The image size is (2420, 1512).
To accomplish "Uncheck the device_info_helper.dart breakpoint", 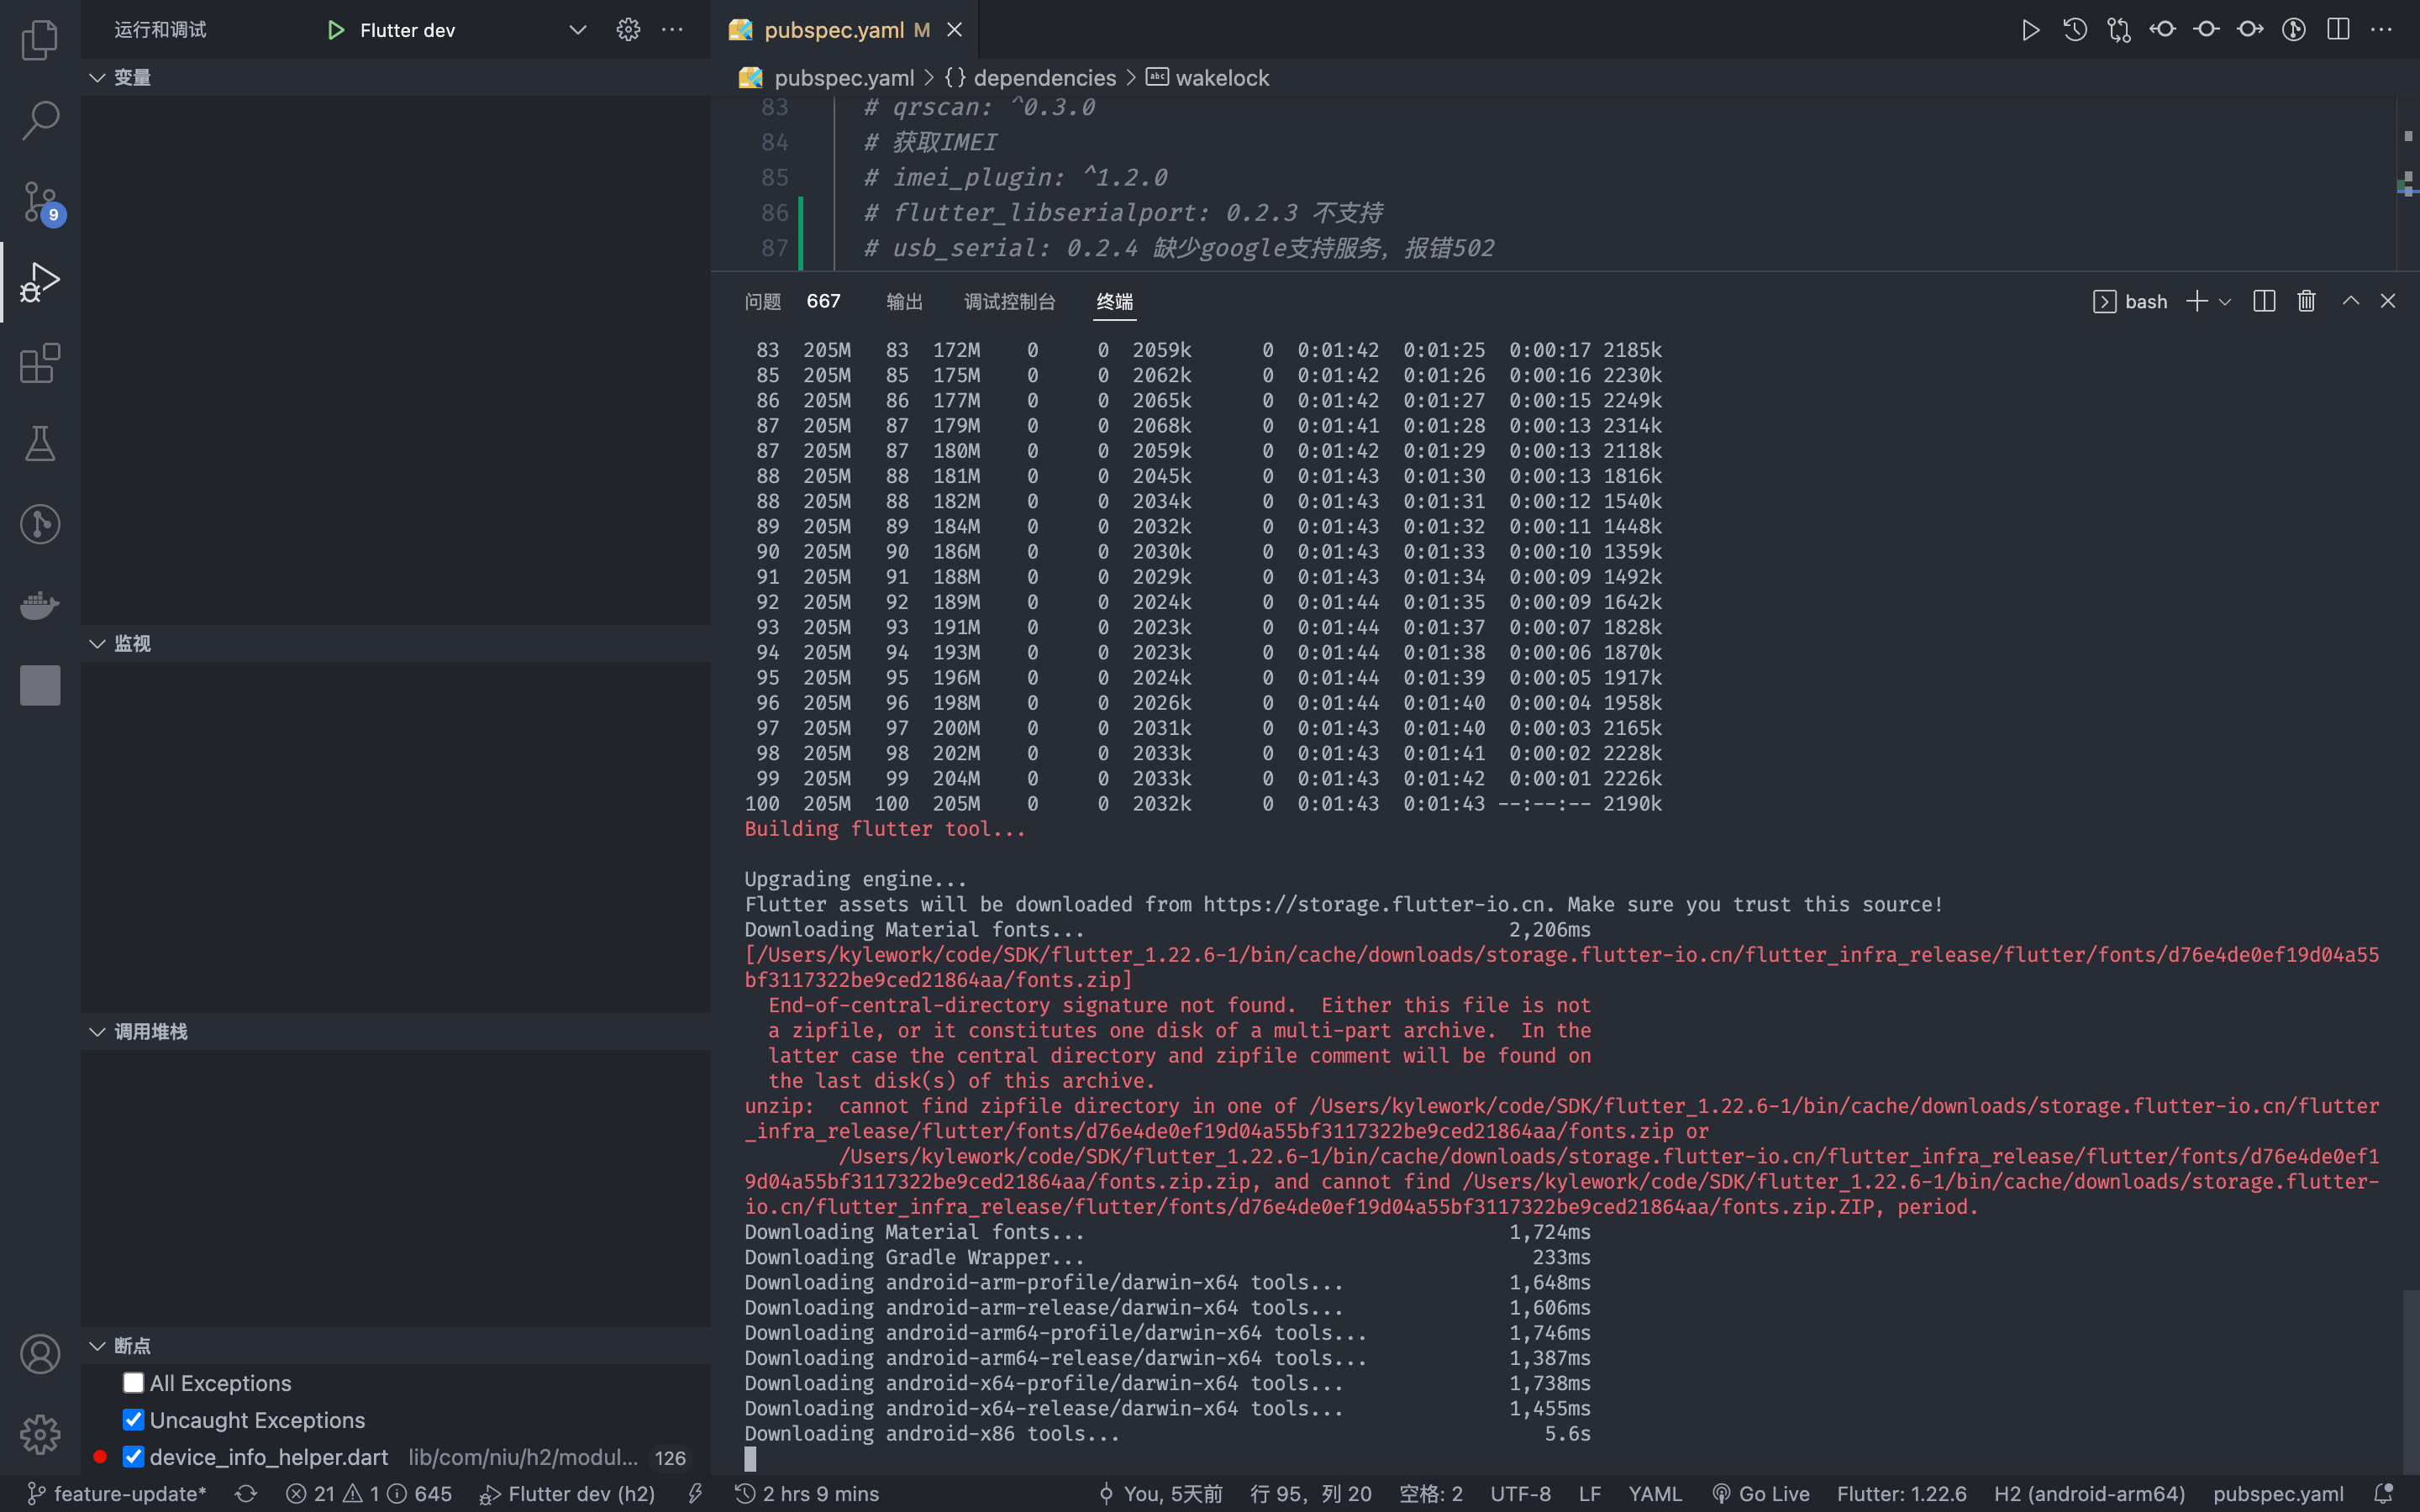I will [x=133, y=1456].
